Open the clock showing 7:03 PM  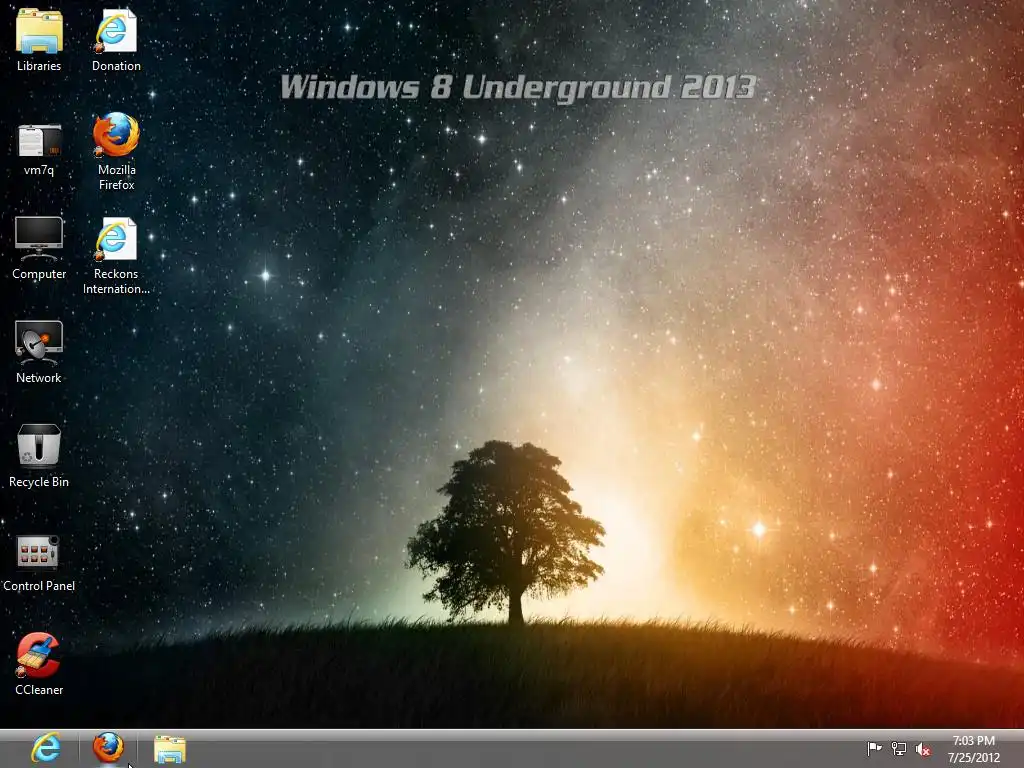point(974,748)
